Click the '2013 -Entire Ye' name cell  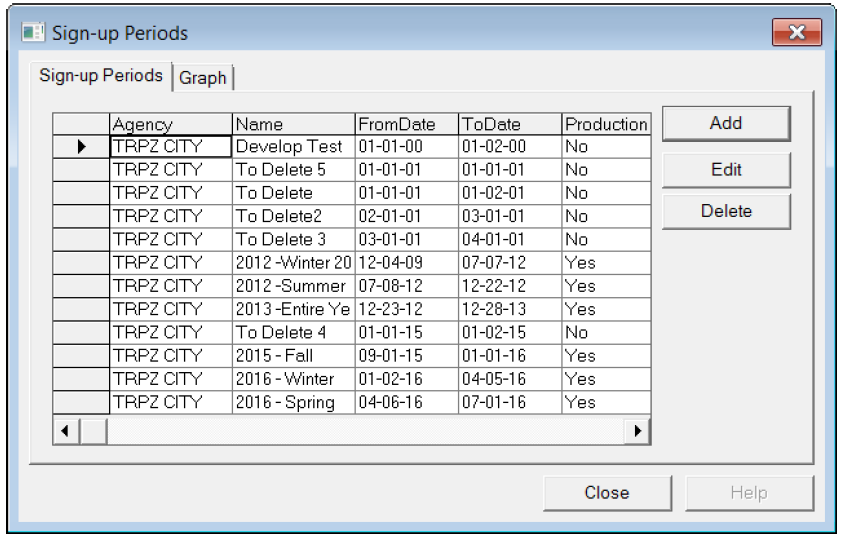point(293,309)
